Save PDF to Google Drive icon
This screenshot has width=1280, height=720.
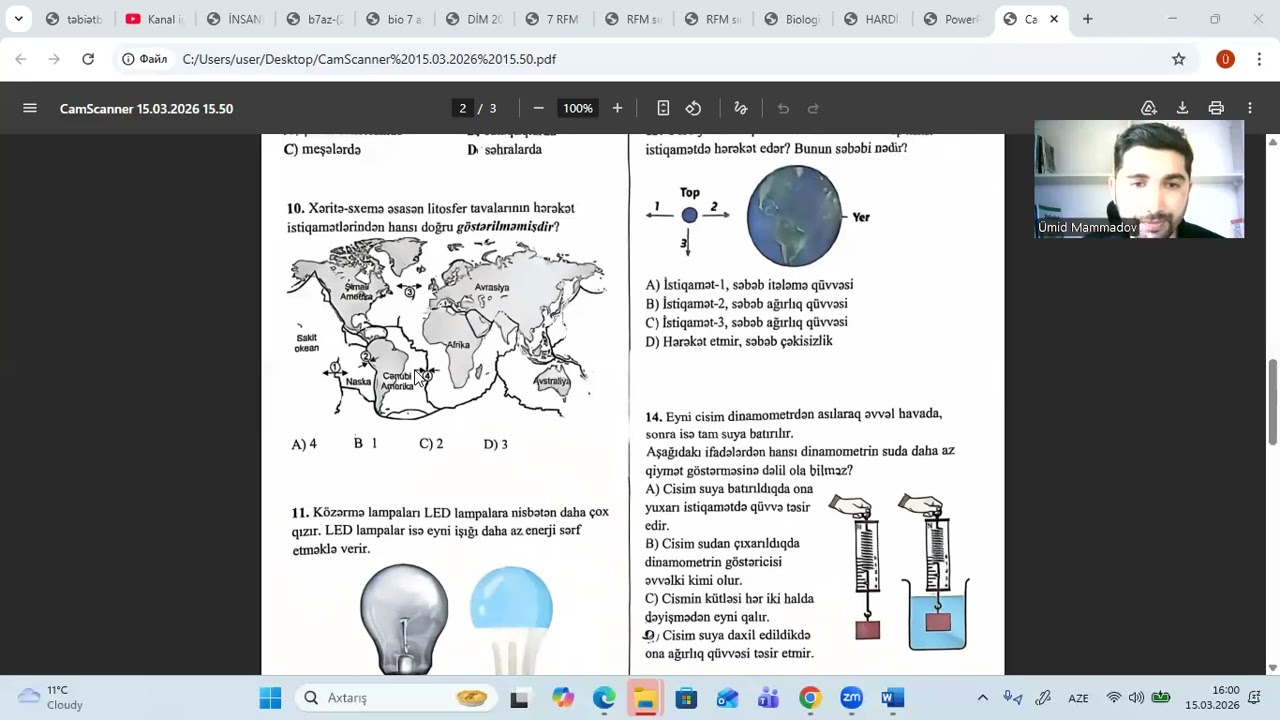point(1149,108)
